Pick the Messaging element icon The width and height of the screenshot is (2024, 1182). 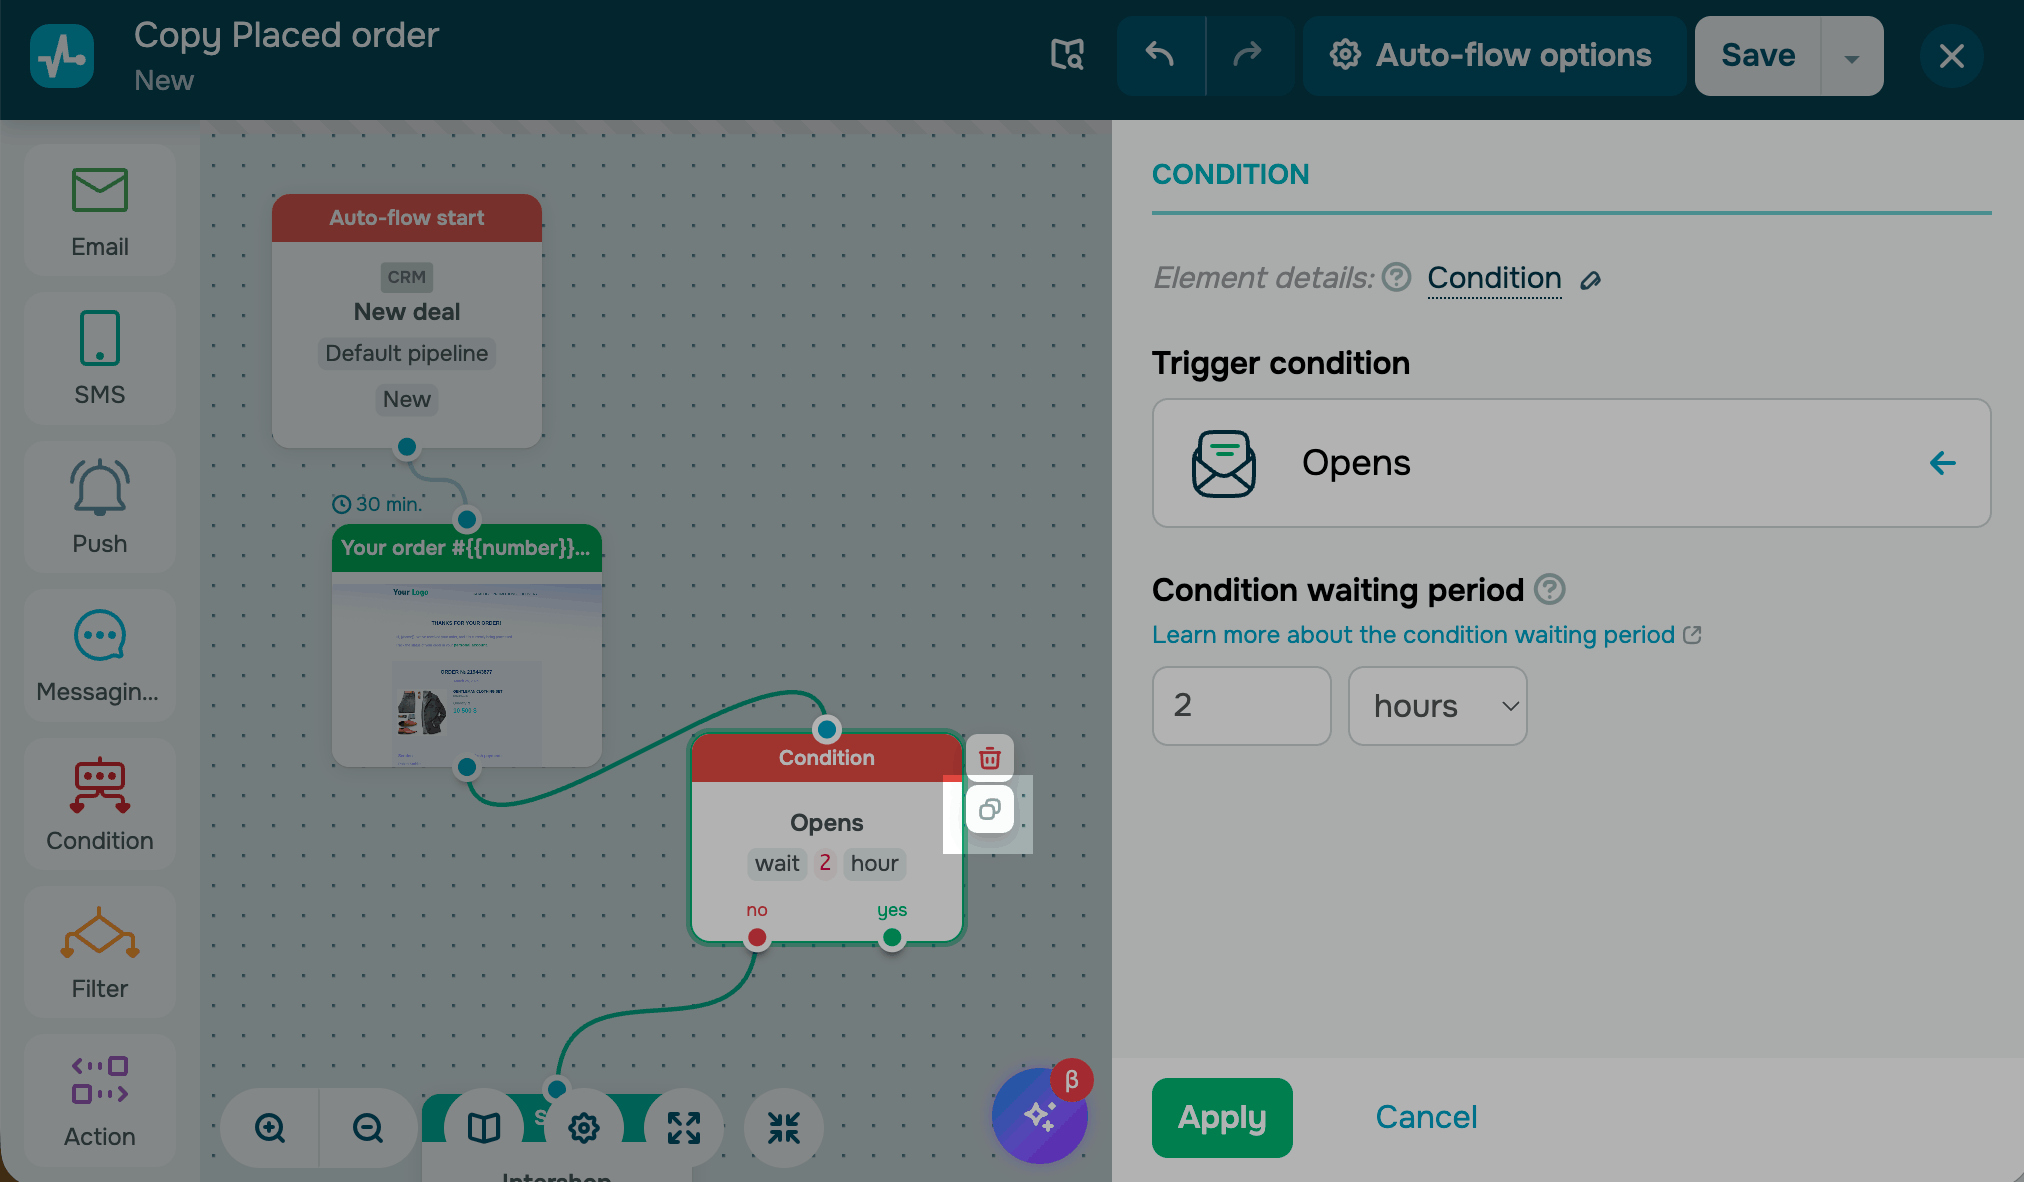(100, 655)
